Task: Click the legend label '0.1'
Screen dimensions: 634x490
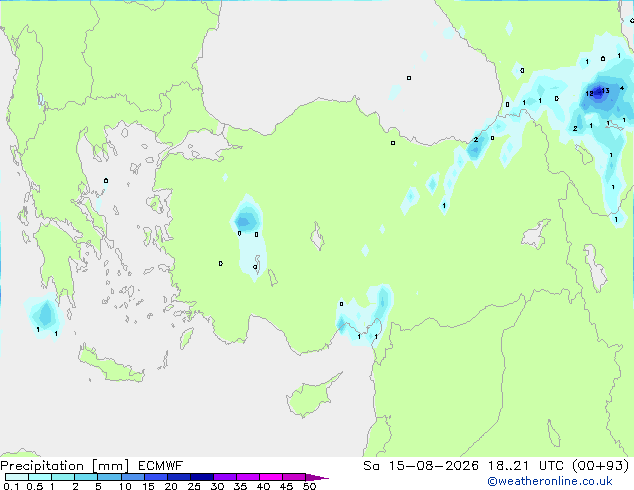Action: pos(11,486)
